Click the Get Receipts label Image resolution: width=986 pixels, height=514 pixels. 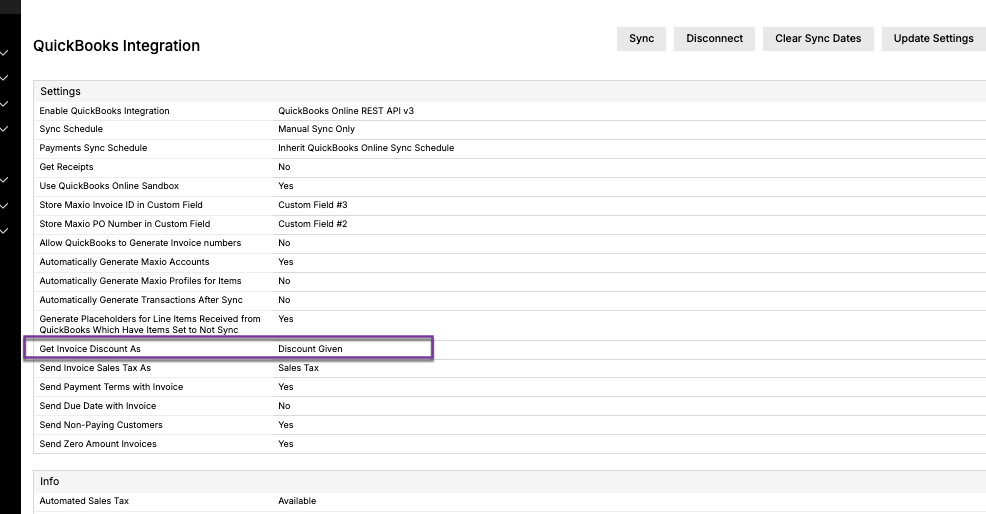66,167
